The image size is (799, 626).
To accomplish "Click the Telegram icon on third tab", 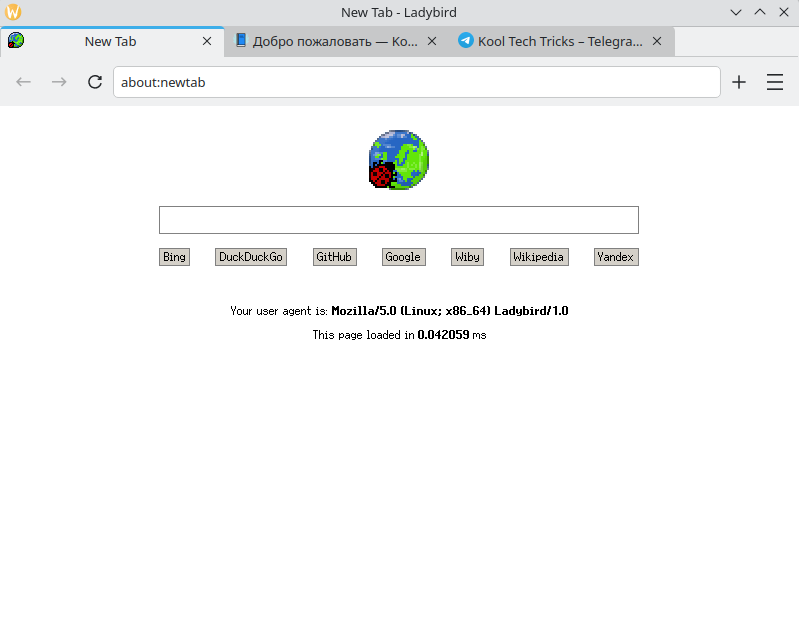I will click(x=465, y=40).
